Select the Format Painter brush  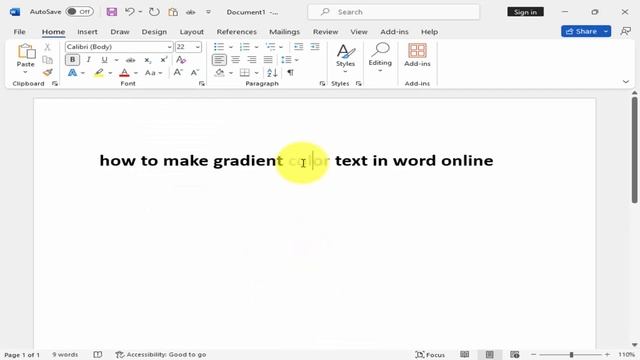(x=47, y=73)
